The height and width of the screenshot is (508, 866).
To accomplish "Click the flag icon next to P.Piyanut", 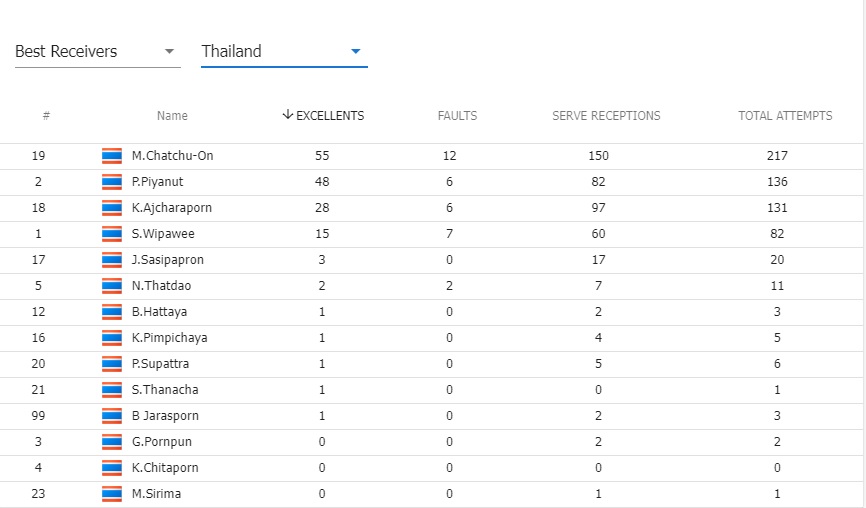I will tap(112, 182).
